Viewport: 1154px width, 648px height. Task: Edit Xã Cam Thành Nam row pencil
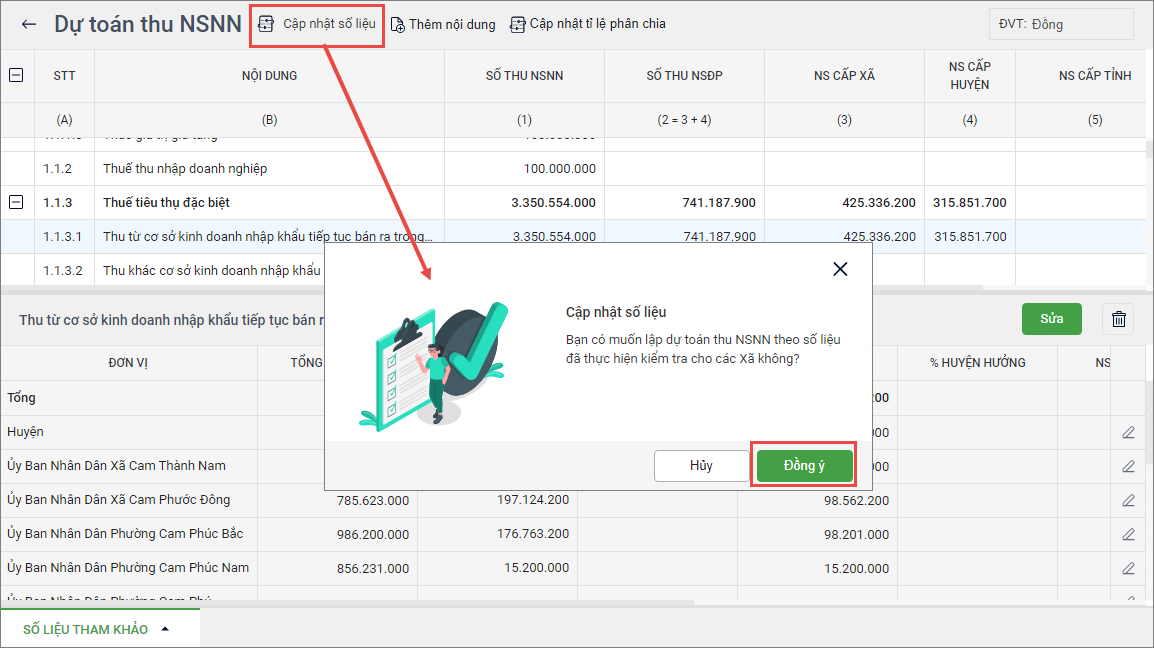coord(1128,466)
